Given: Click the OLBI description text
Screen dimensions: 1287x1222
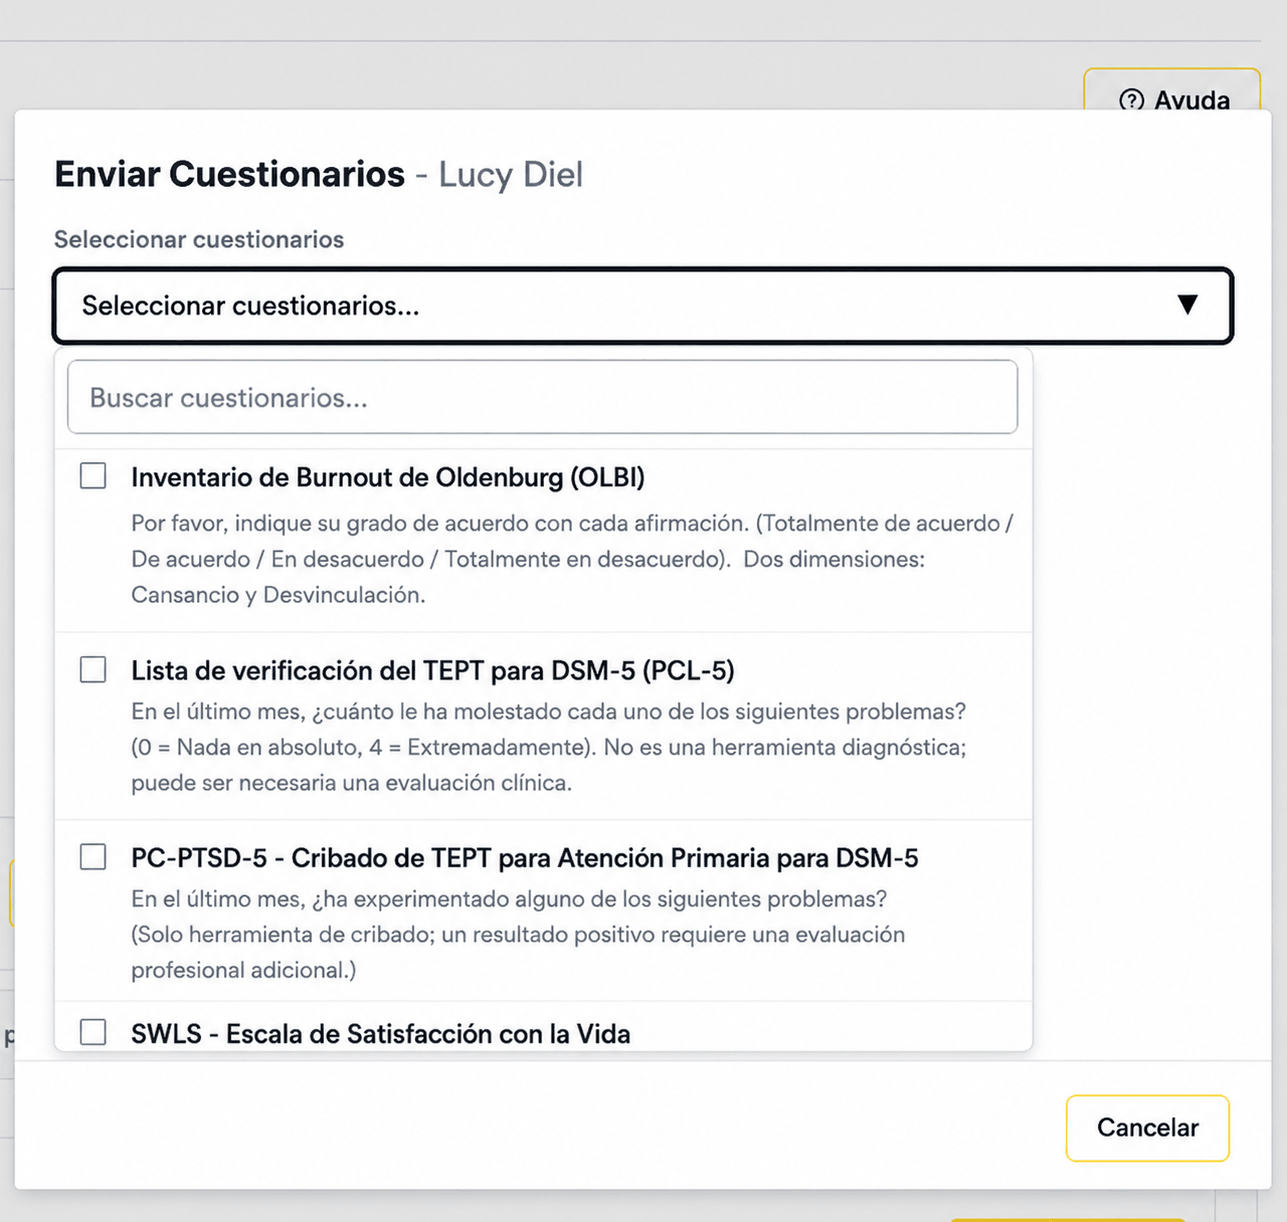Looking at the screenshot, I should coord(572,559).
